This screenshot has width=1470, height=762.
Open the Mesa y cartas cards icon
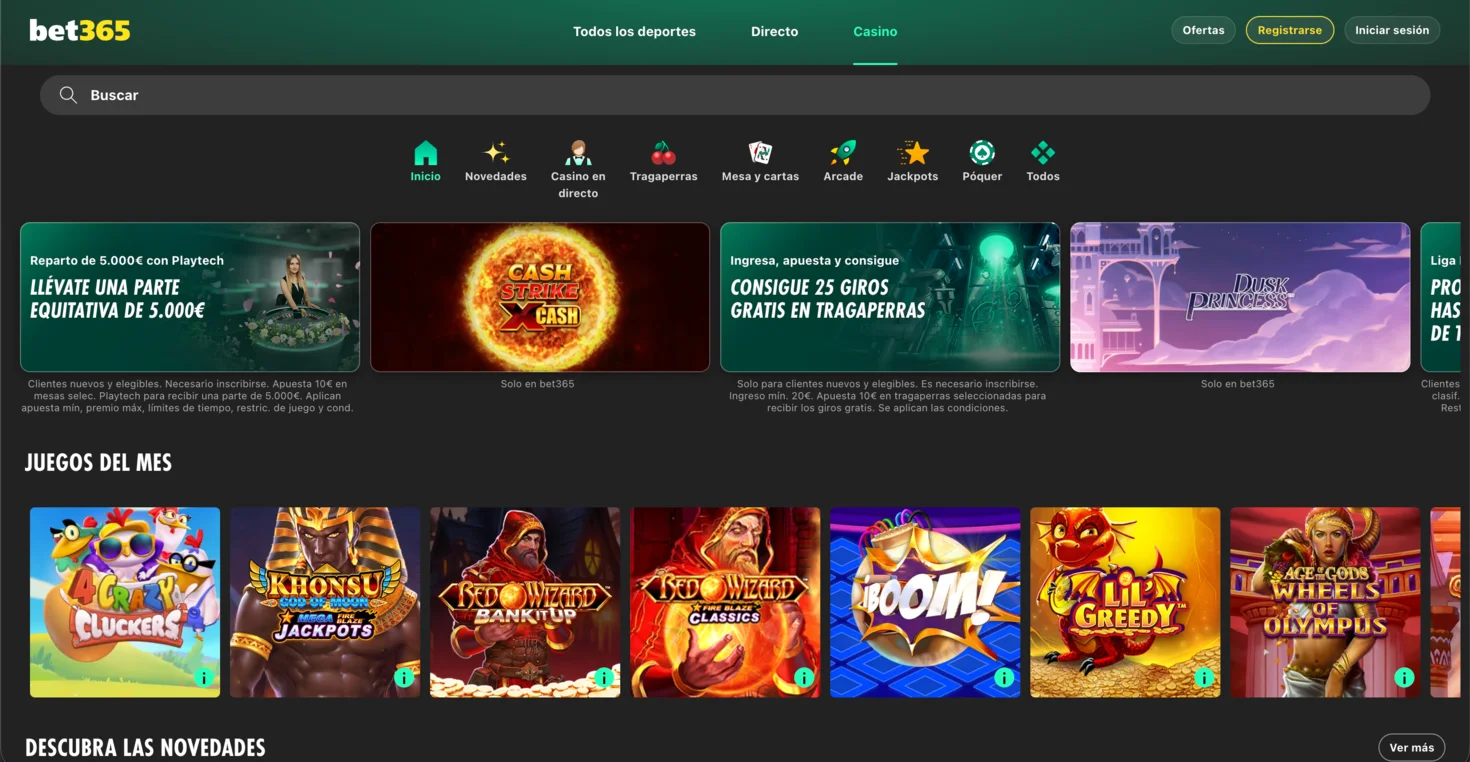pos(760,153)
